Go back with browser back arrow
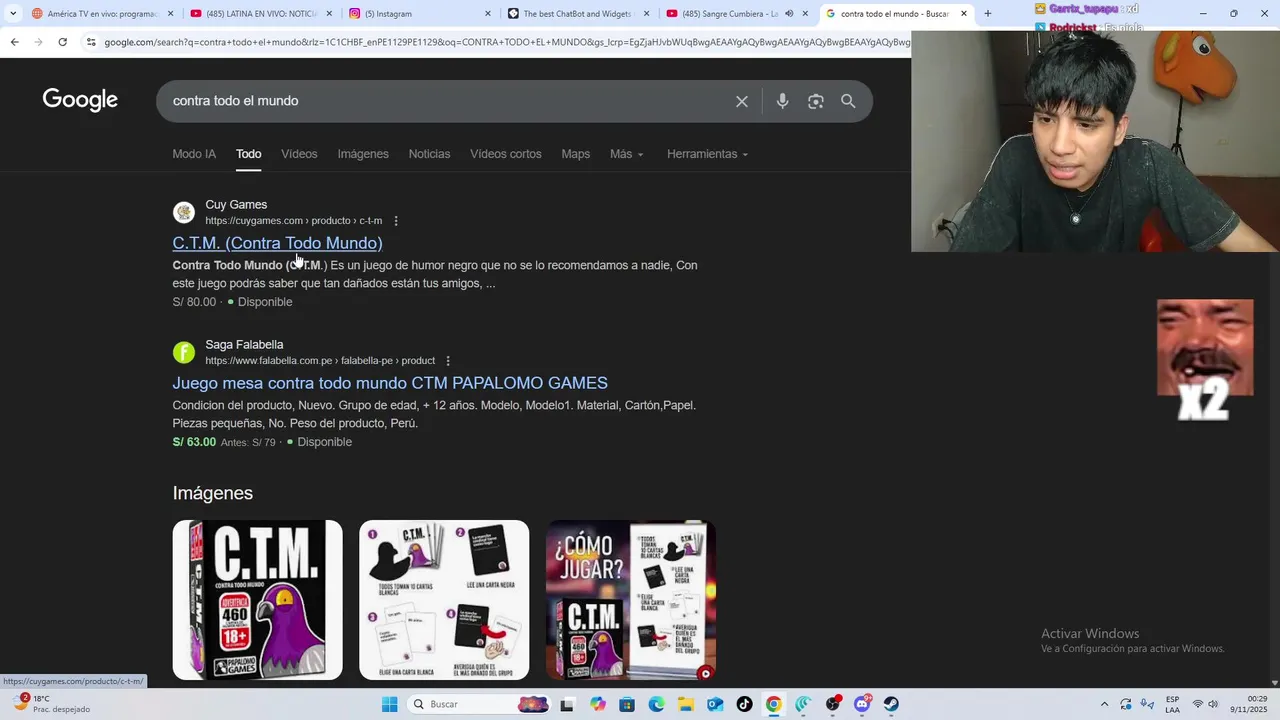This screenshot has width=1280, height=720. point(14,42)
